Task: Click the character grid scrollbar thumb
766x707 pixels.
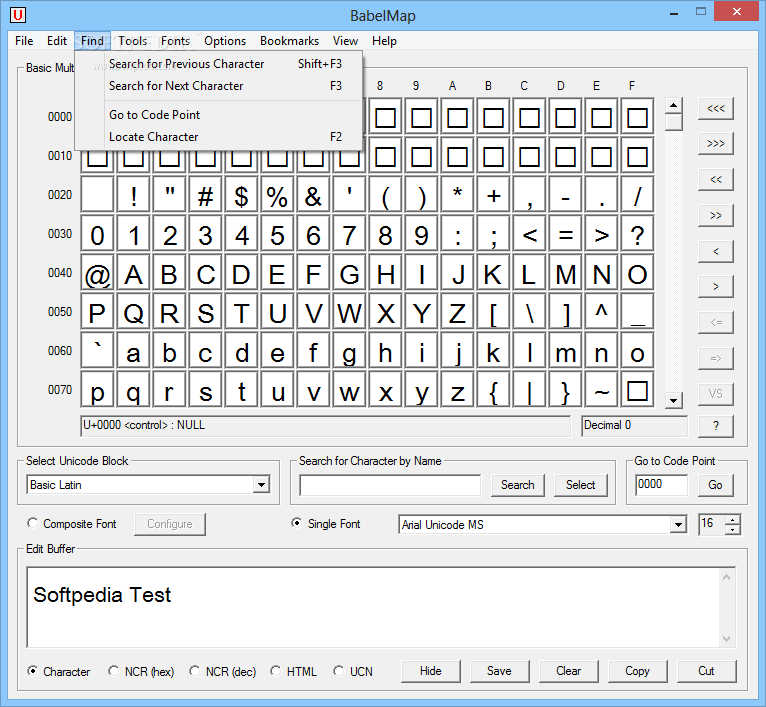Action: pyautogui.click(x=674, y=122)
